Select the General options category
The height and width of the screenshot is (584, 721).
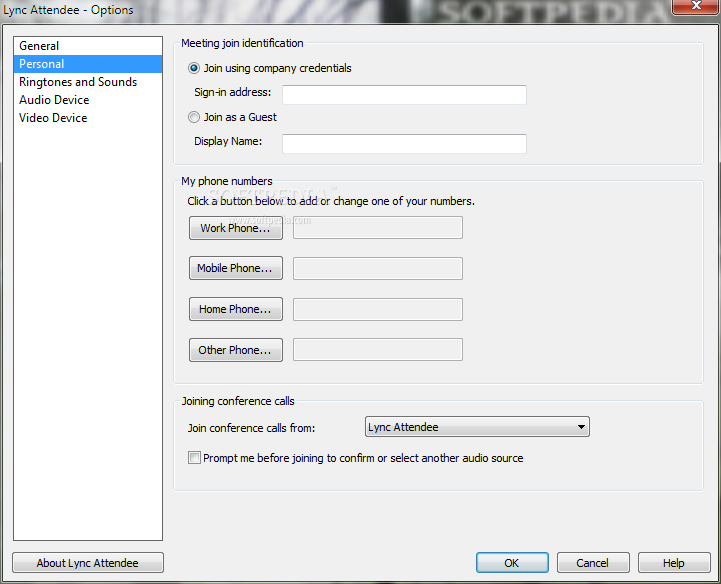[x=88, y=46]
